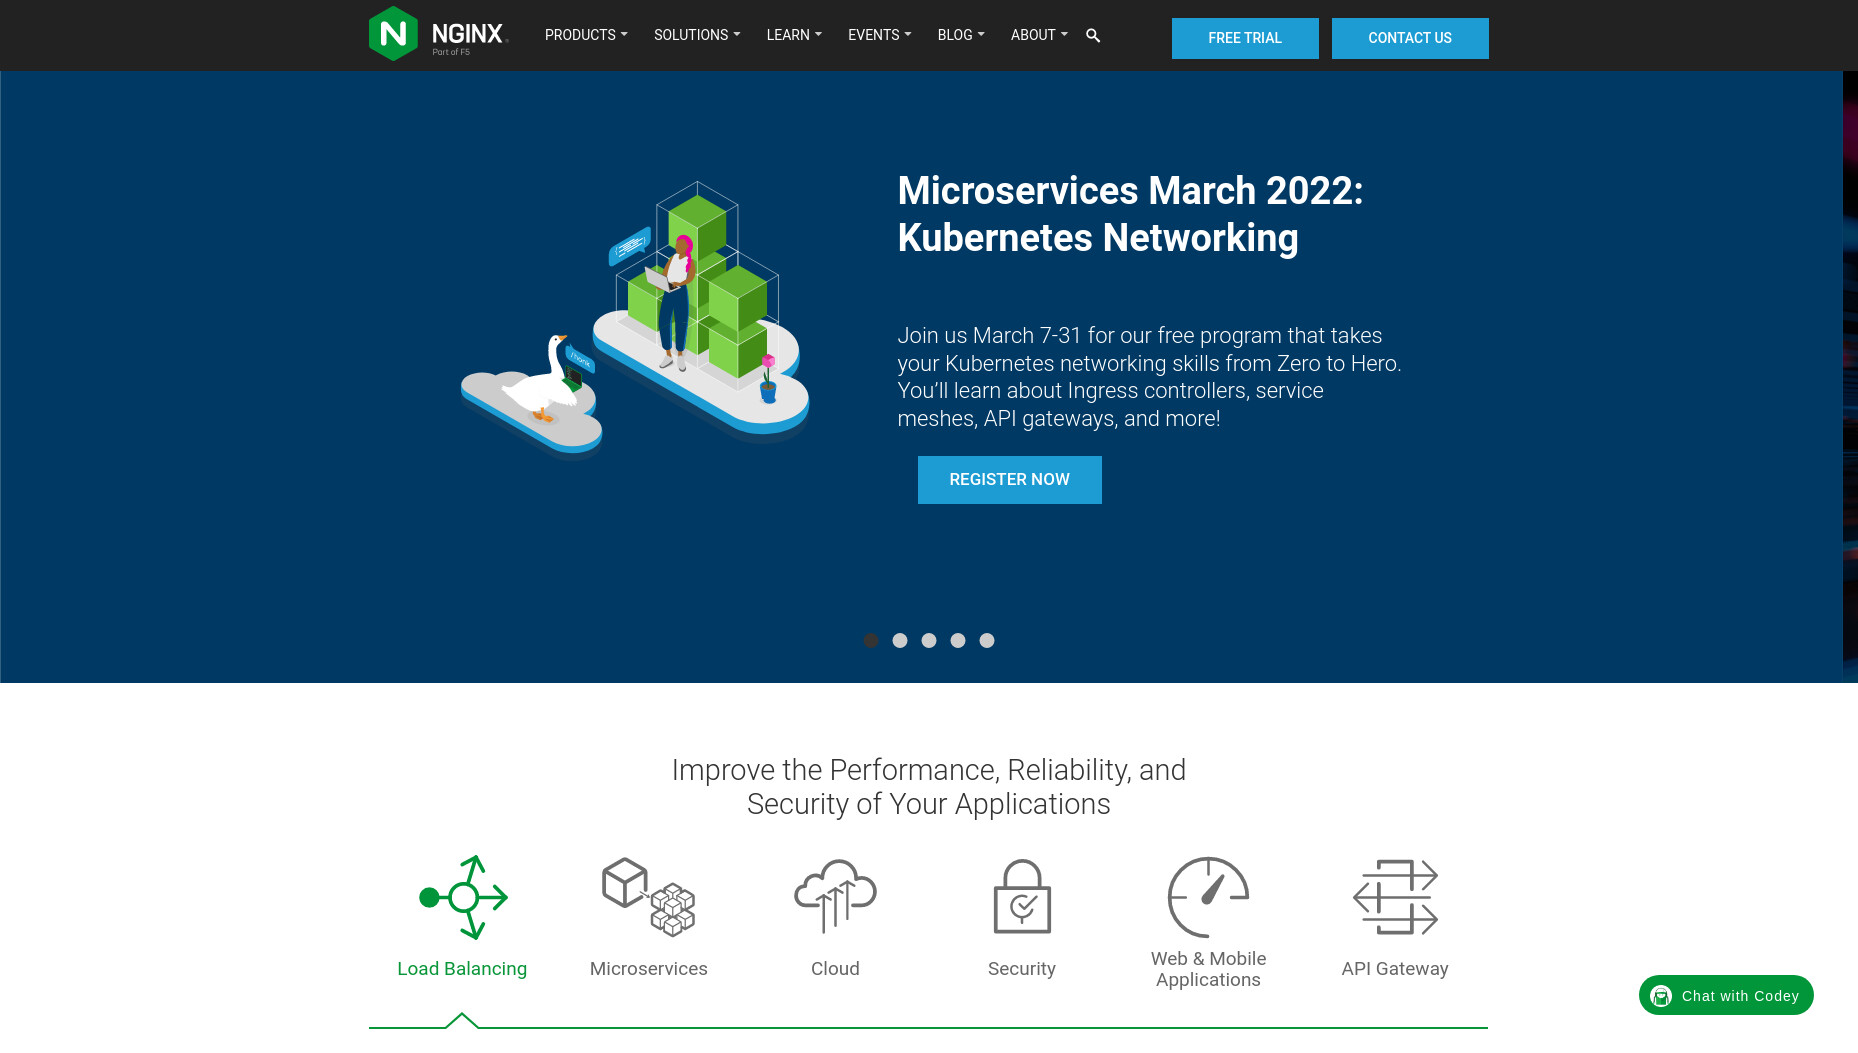This screenshot has width=1858, height=1053.
Task: Click the NGINX logo in the header
Action: (x=439, y=34)
